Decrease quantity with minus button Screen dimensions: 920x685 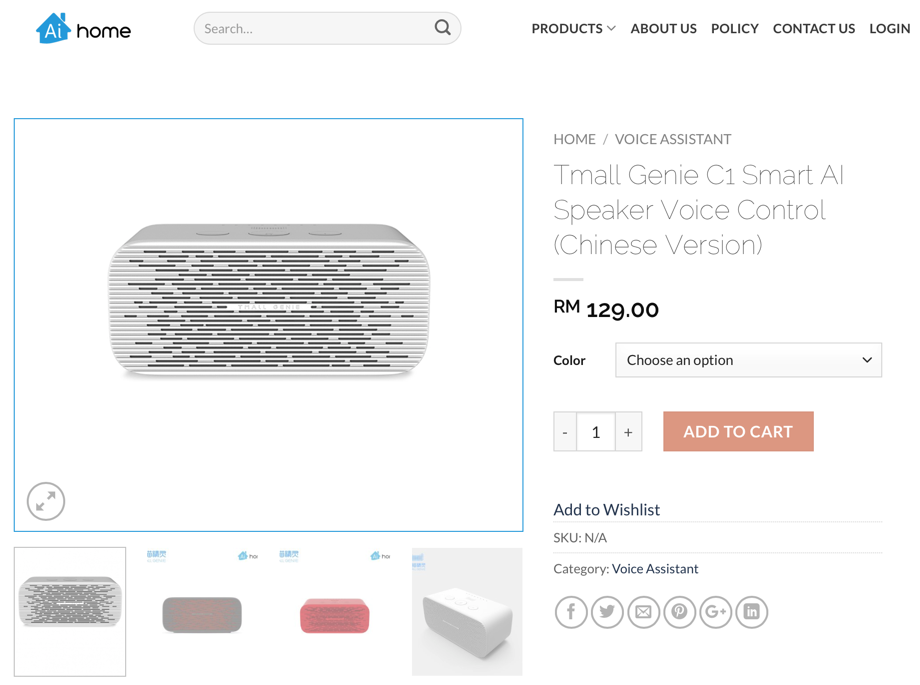tap(565, 432)
